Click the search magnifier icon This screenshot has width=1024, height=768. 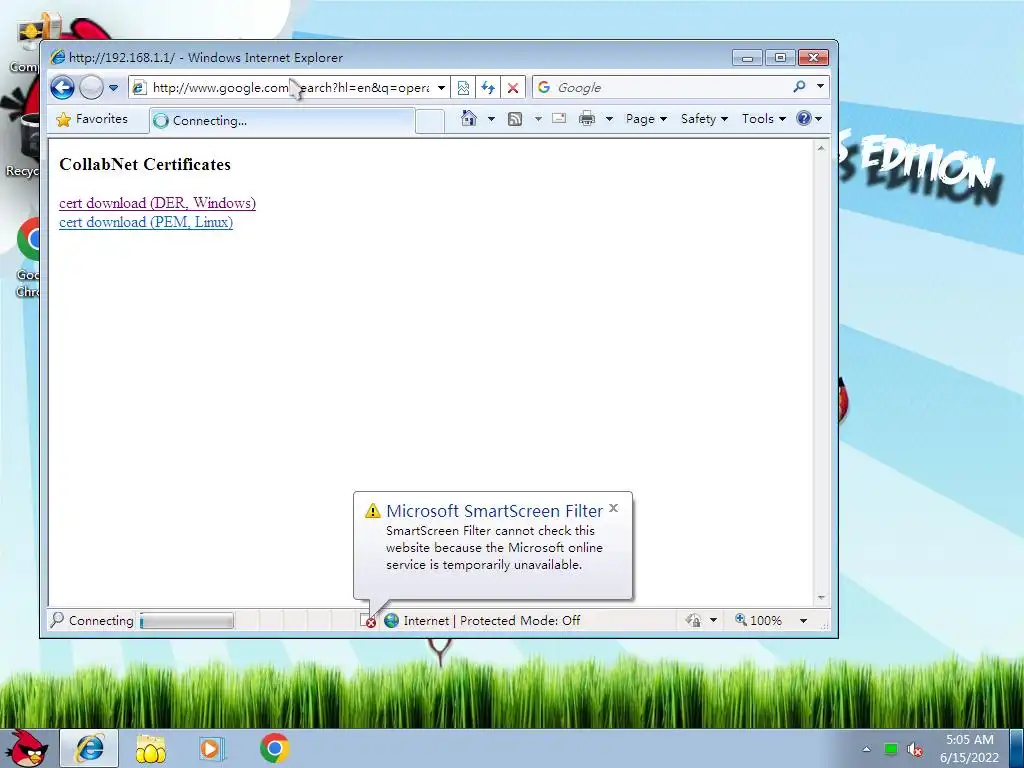pyautogui.click(x=799, y=86)
